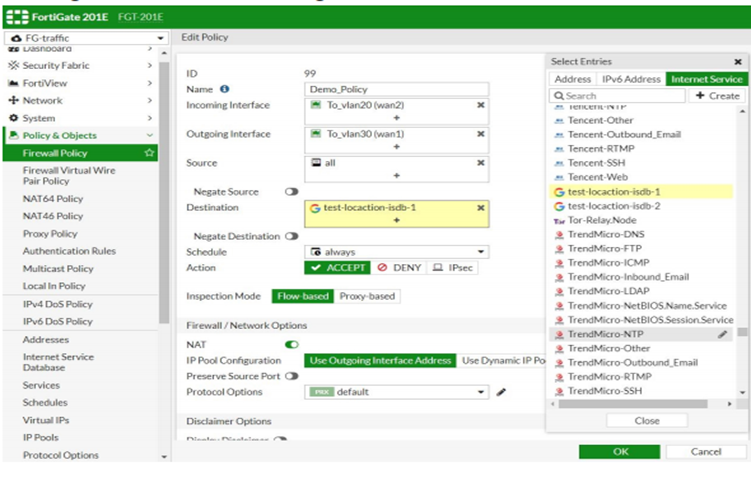Click the OK button to save policy

(619, 452)
